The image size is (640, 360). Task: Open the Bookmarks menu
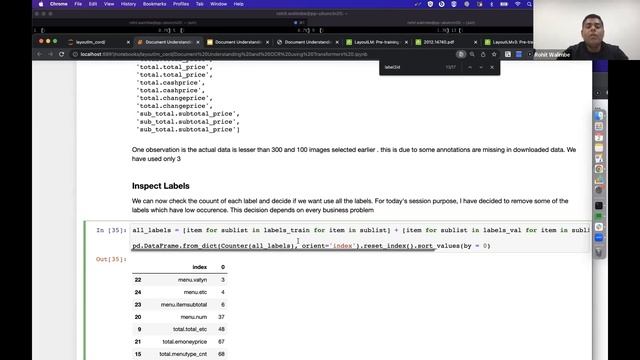[x=154, y=4]
